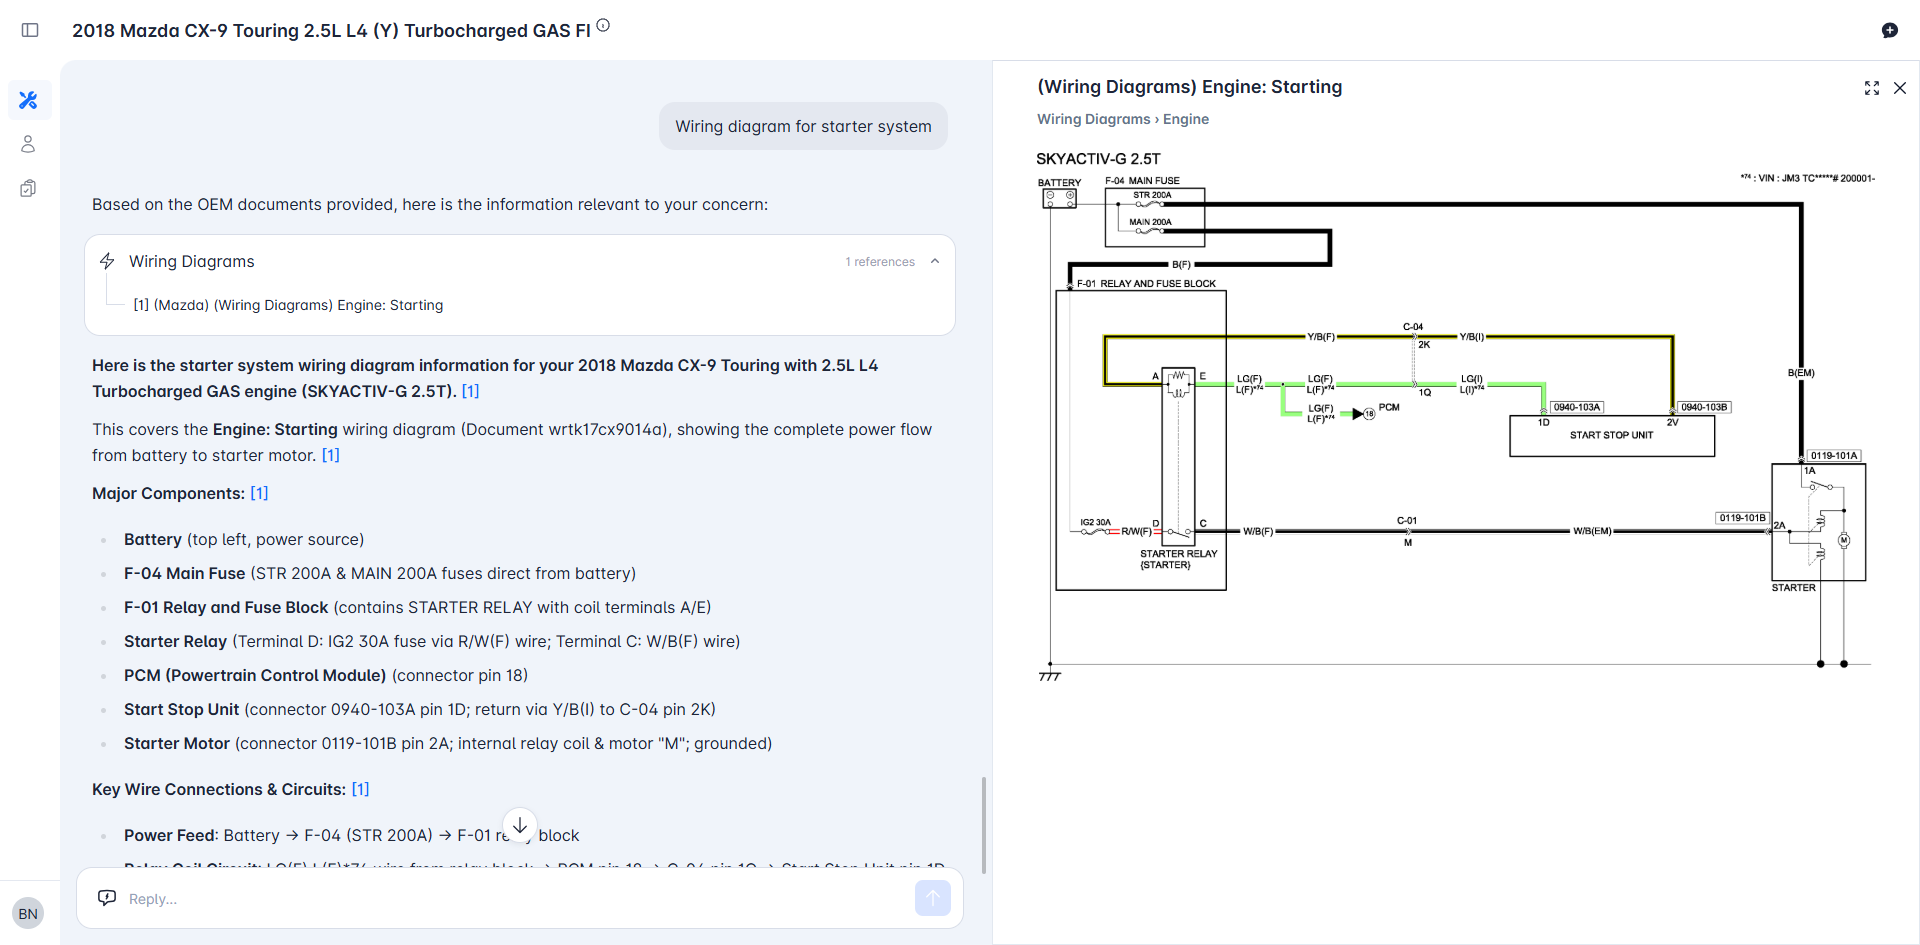Click the speech bubble icon in reply bar

pos(107,897)
